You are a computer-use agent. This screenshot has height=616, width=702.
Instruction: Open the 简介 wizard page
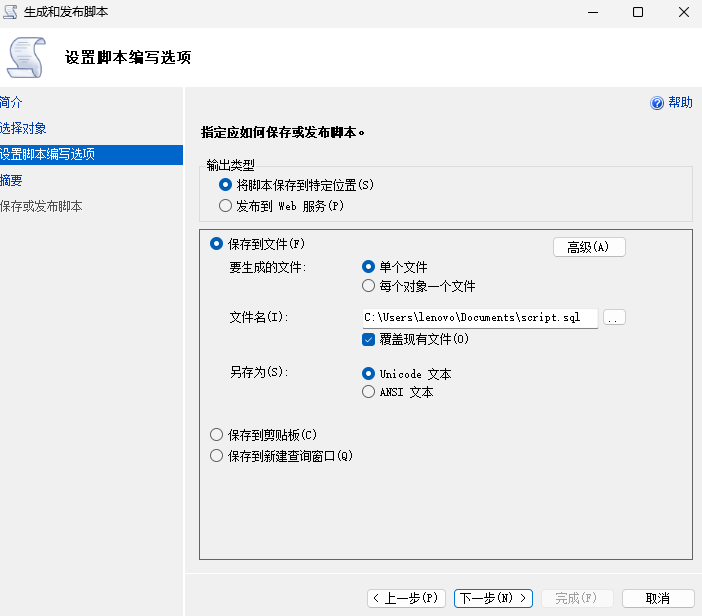11,103
